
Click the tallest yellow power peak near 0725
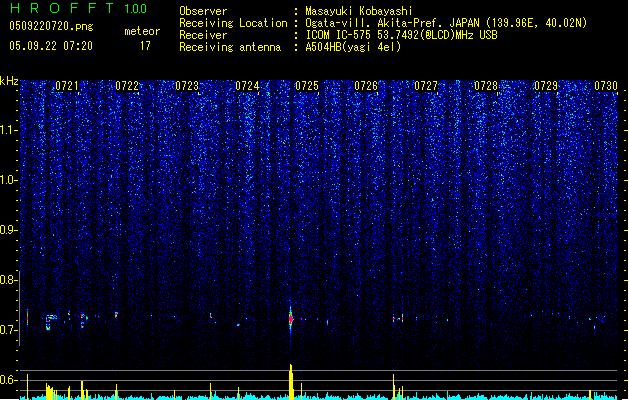click(x=291, y=382)
